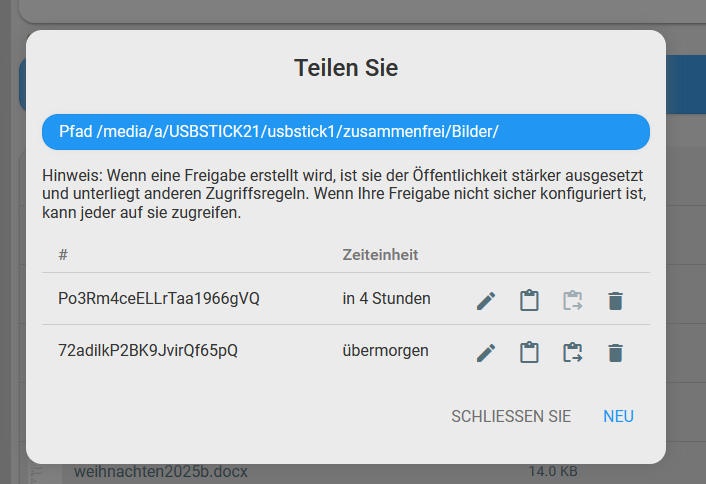This screenshot has height=484, width=706.
Task: Click the blue Pfad path bar
Action: (345, 132)
